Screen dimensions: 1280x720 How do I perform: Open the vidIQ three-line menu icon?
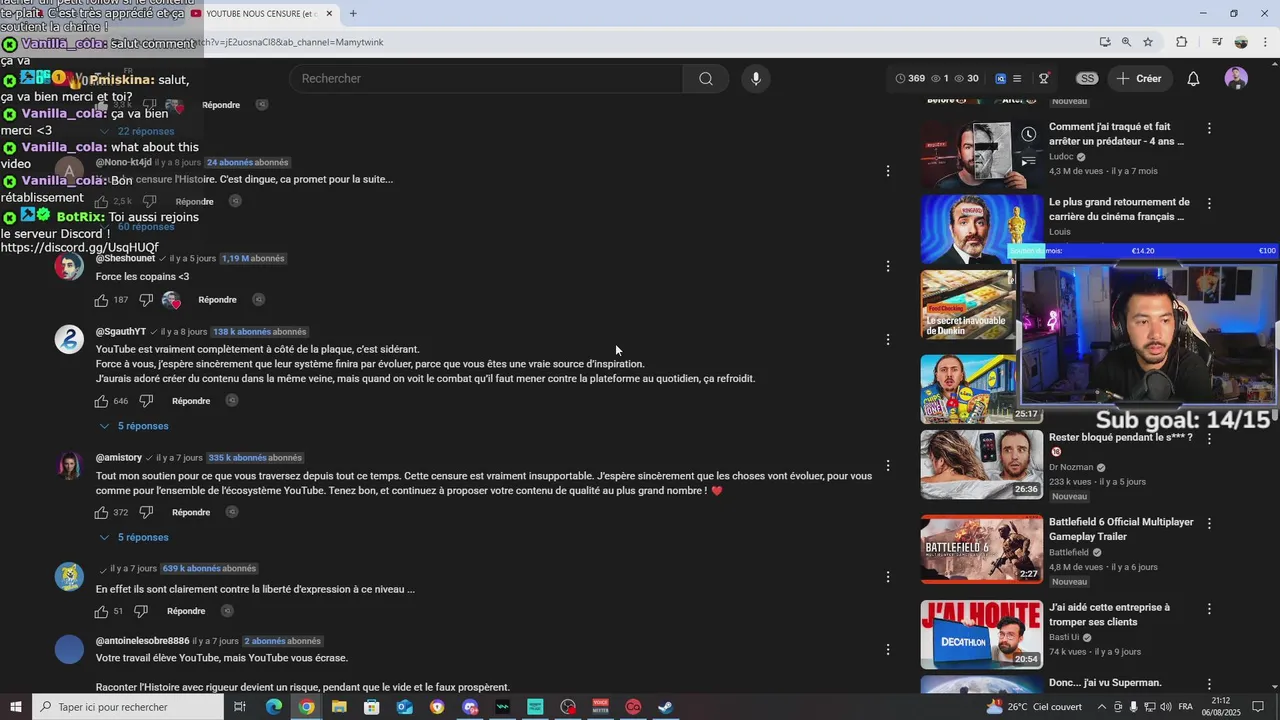[1017, 79]
